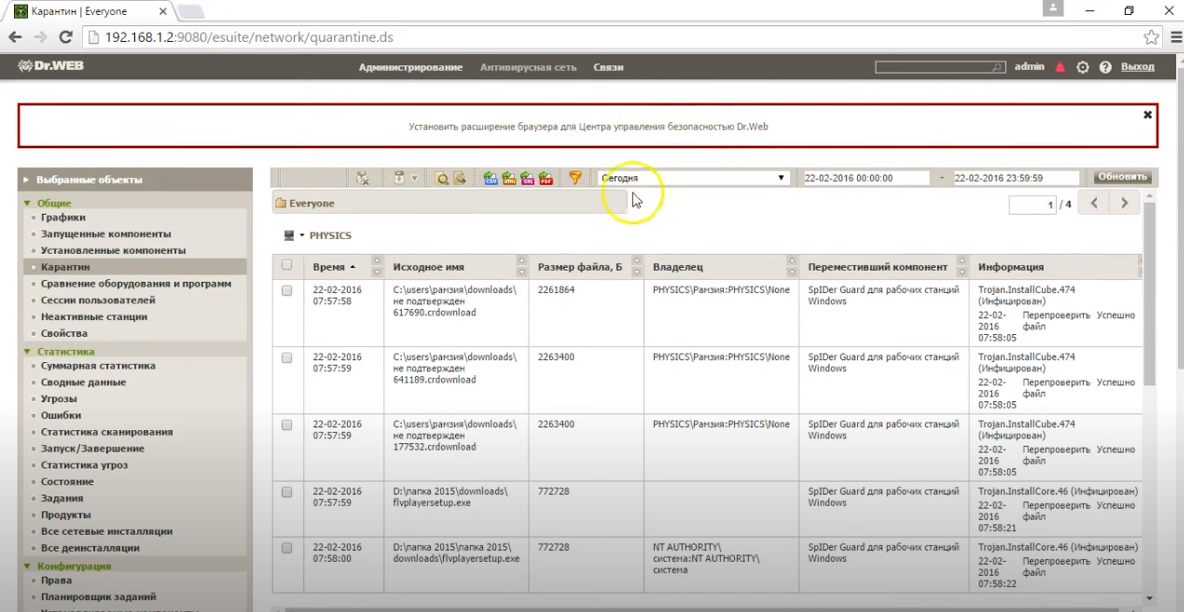Open Суммарная статистика in sidebar
This screenshot has width=1184, height=612.
pos(98,366)
